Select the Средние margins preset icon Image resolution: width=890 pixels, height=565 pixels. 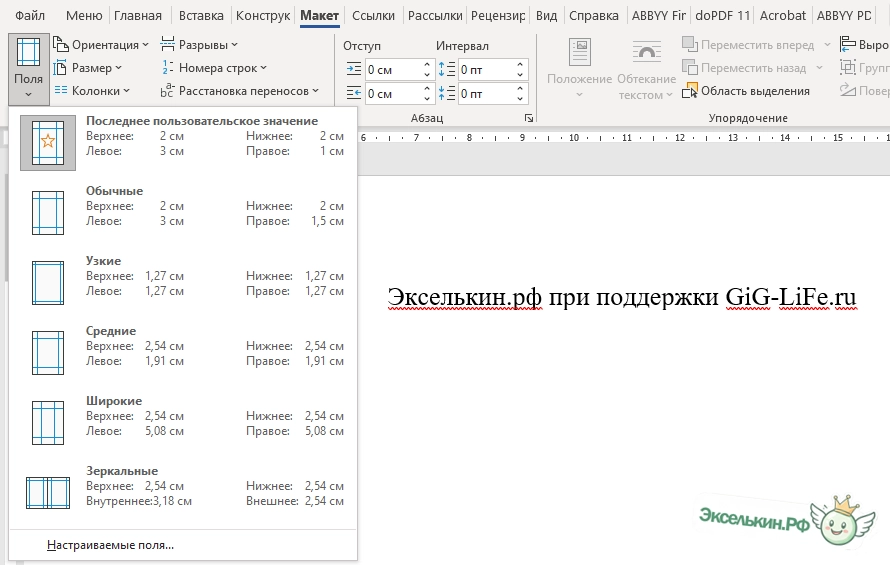[x=47, y=352]
